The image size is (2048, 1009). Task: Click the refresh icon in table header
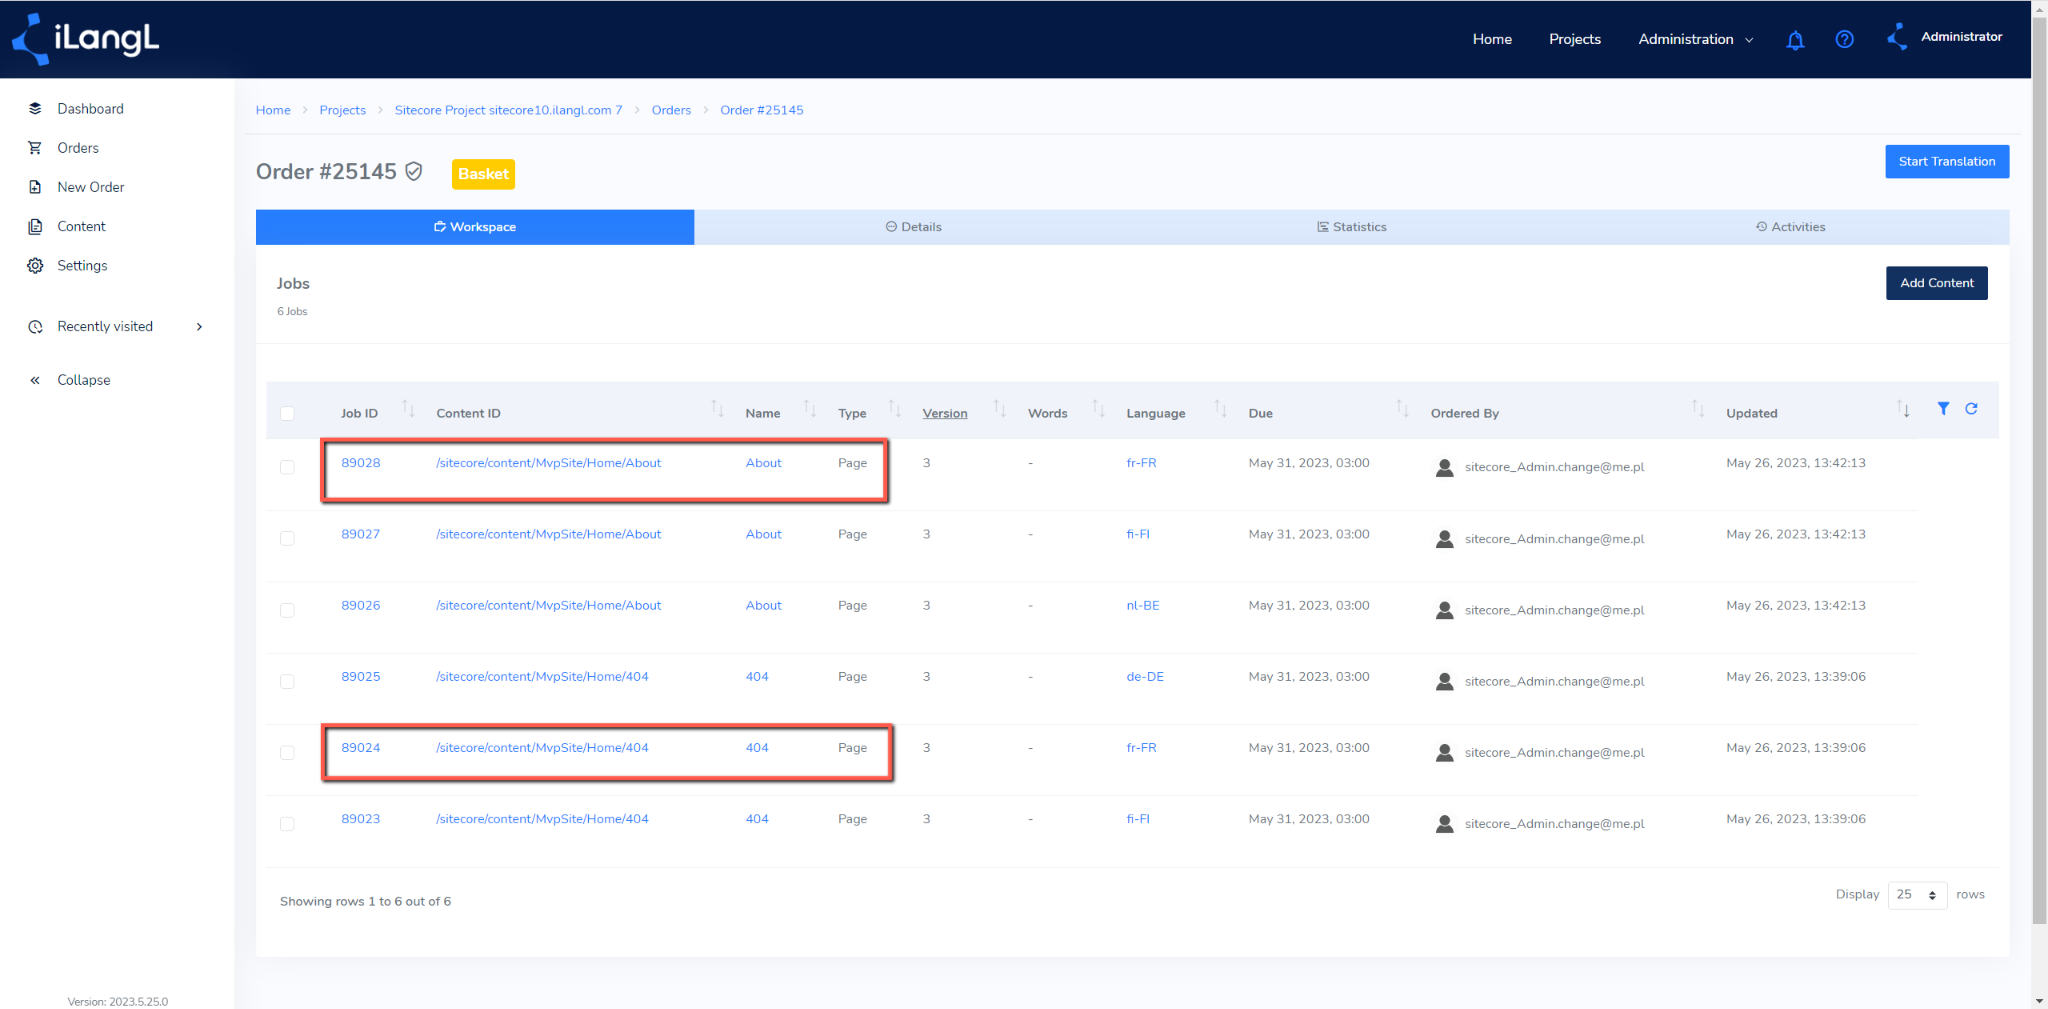click(1971, 408)
